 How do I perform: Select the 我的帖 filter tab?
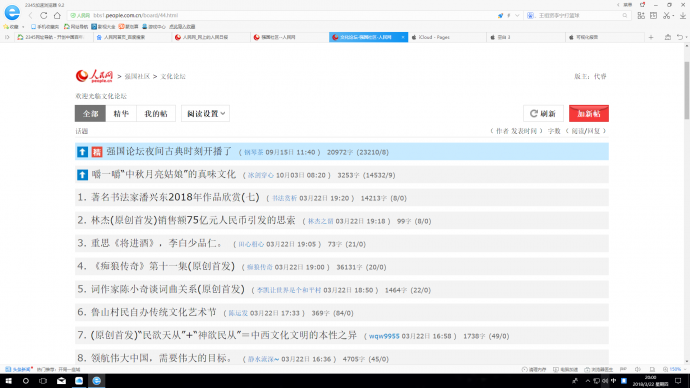pyautogui.click(x=156, y=113)
